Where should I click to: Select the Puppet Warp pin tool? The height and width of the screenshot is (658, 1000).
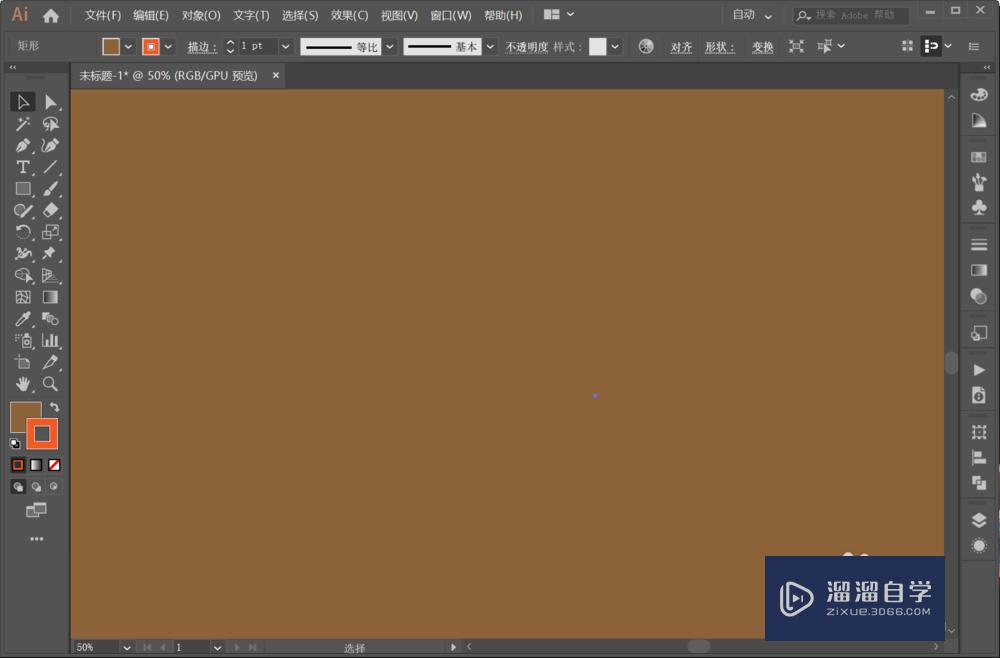[50, 254]
